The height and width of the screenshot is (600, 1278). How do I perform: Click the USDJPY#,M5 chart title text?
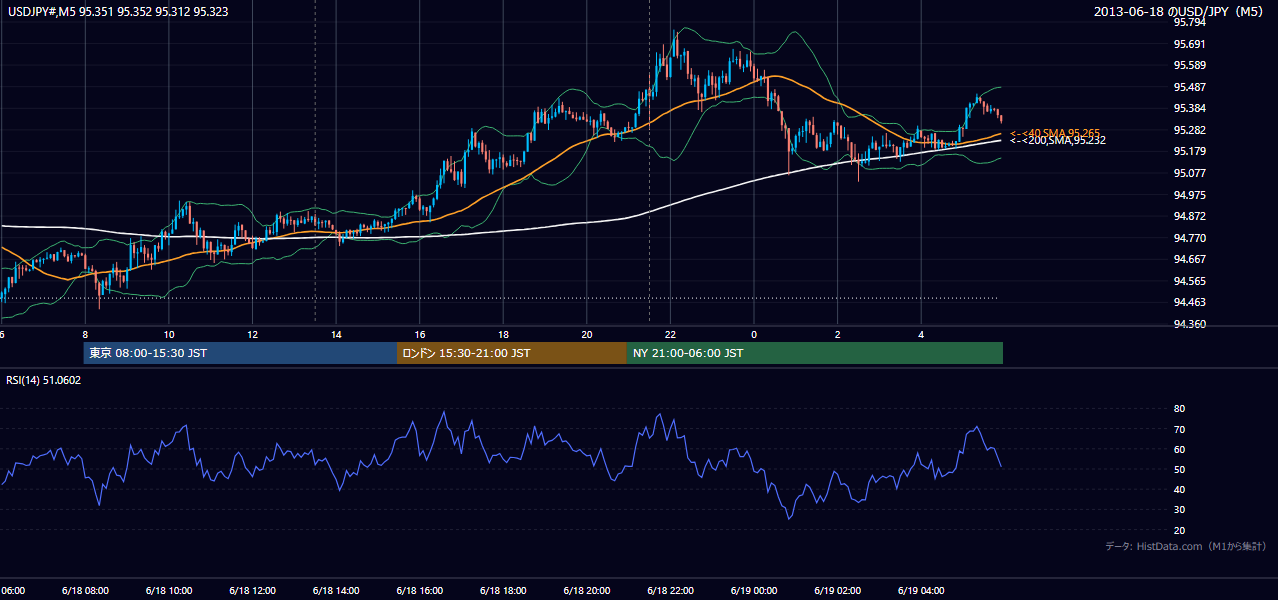118,11
